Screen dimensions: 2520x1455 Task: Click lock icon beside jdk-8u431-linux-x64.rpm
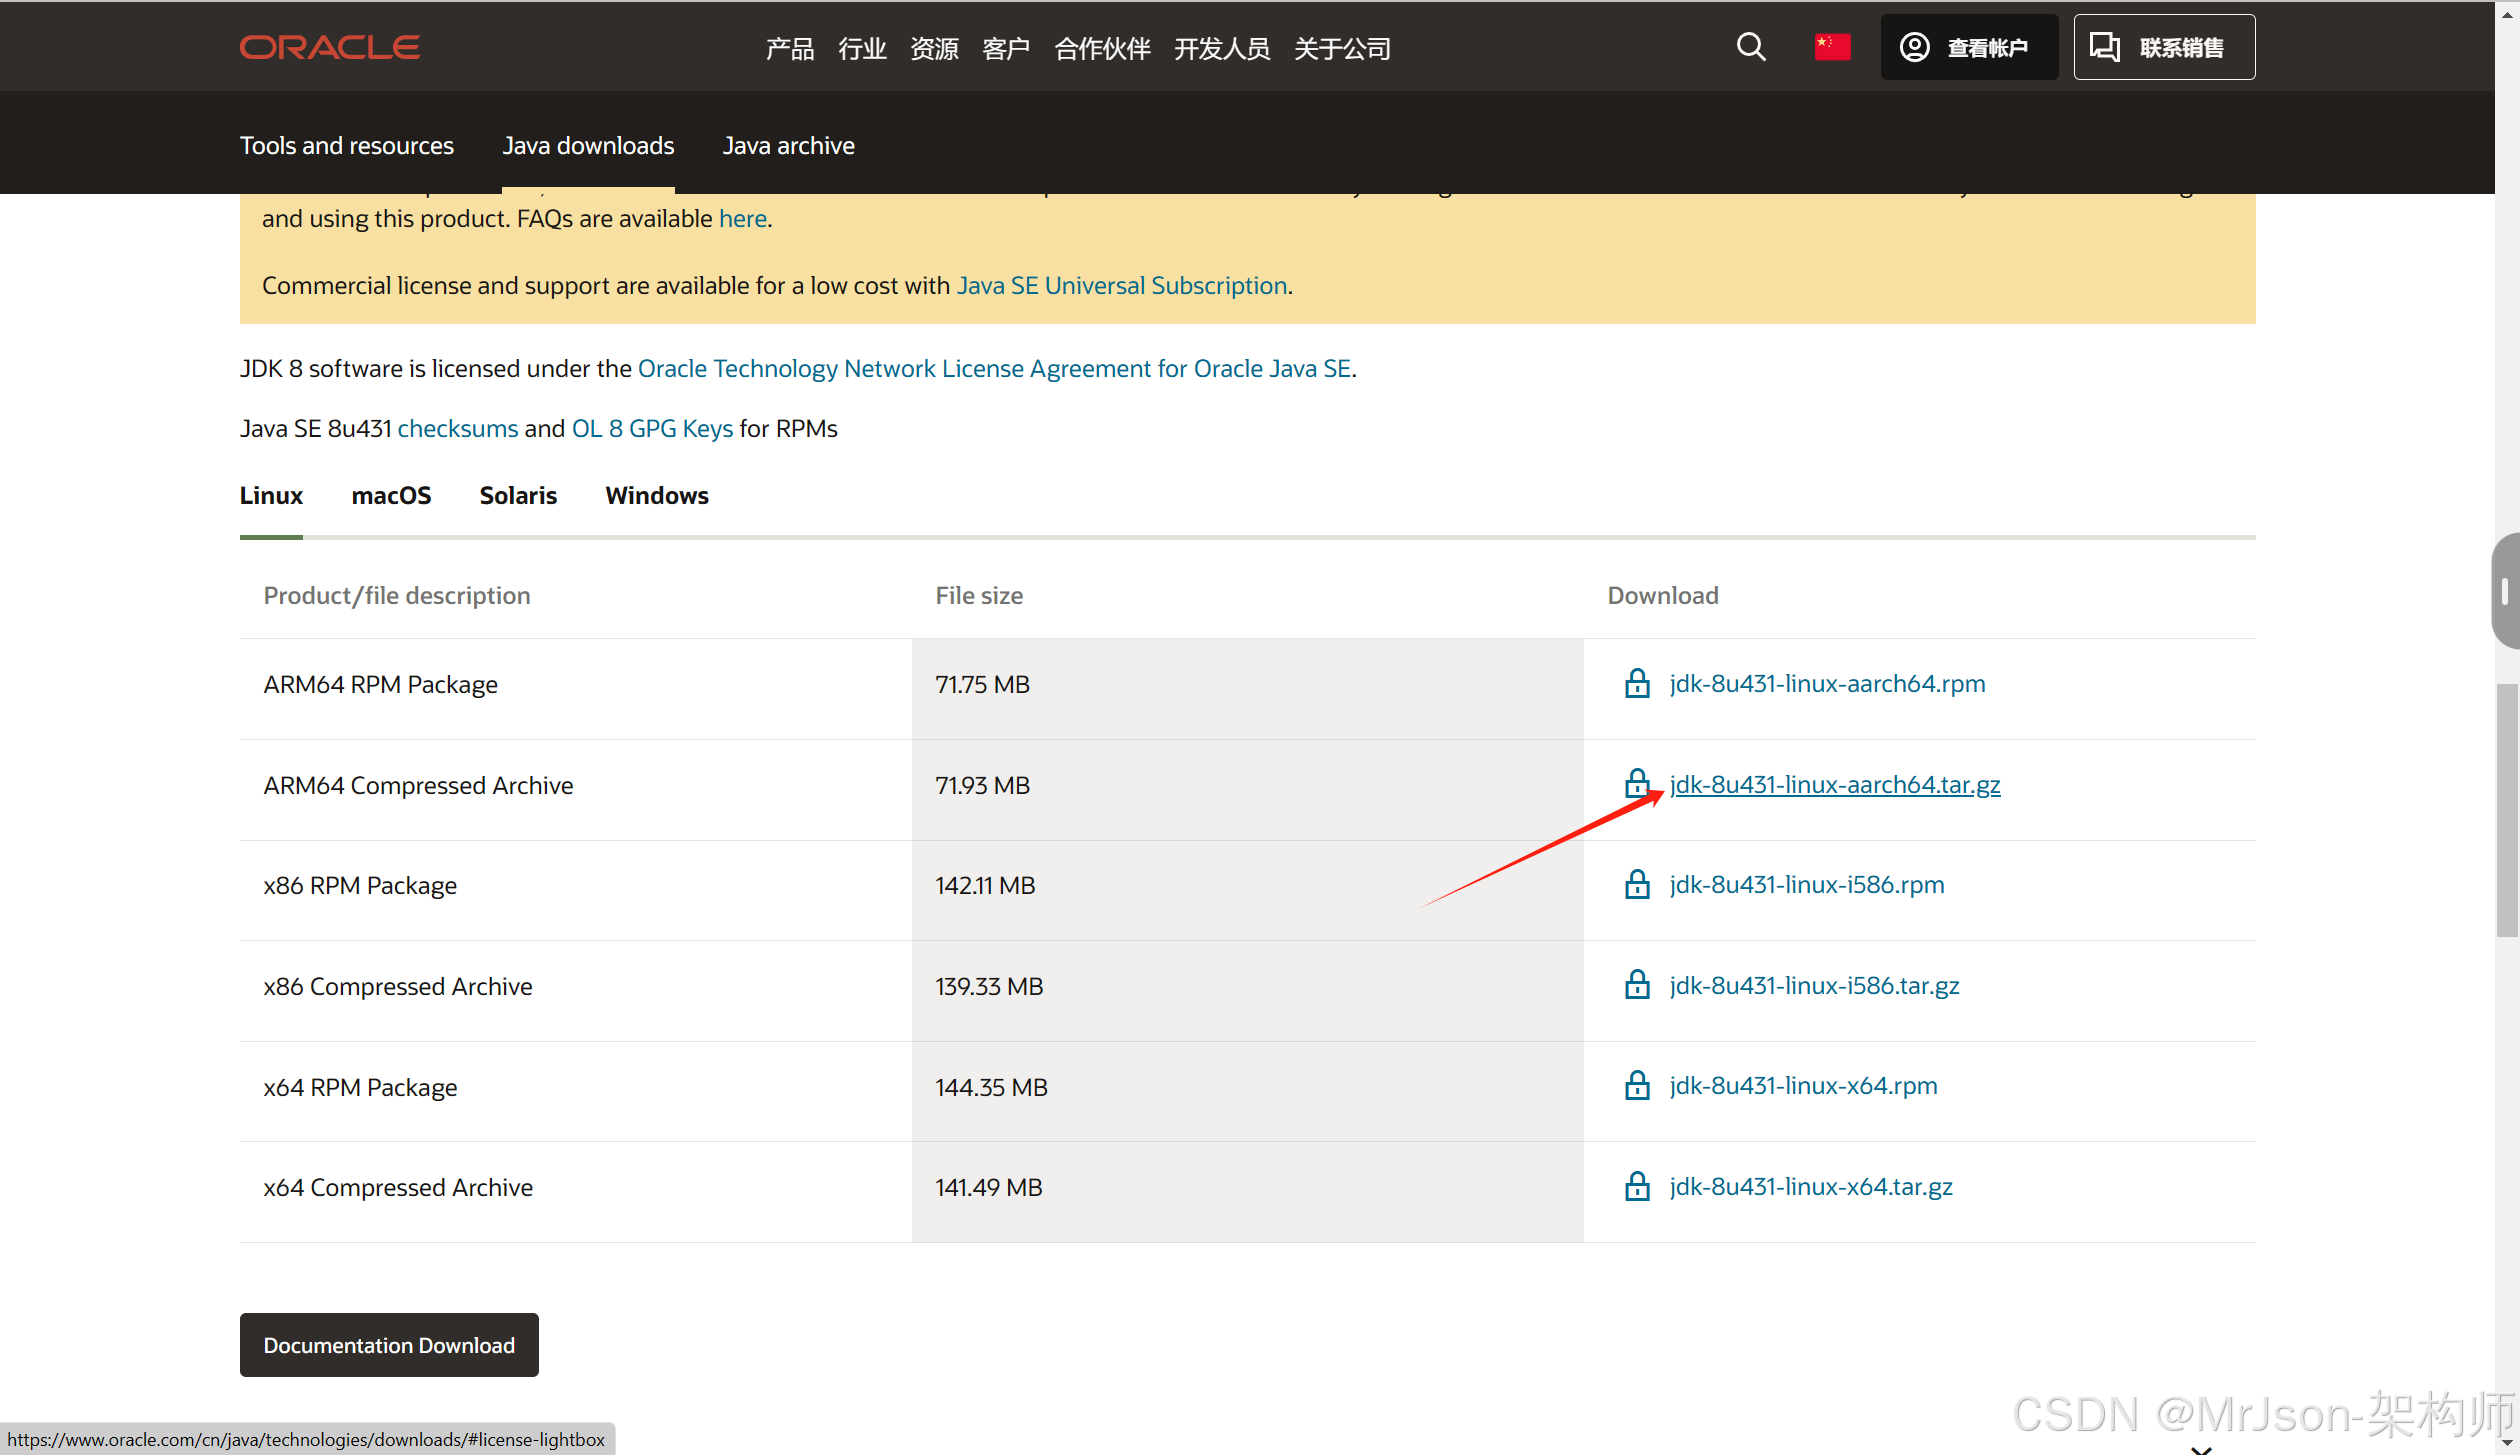coord(1637,1086)
